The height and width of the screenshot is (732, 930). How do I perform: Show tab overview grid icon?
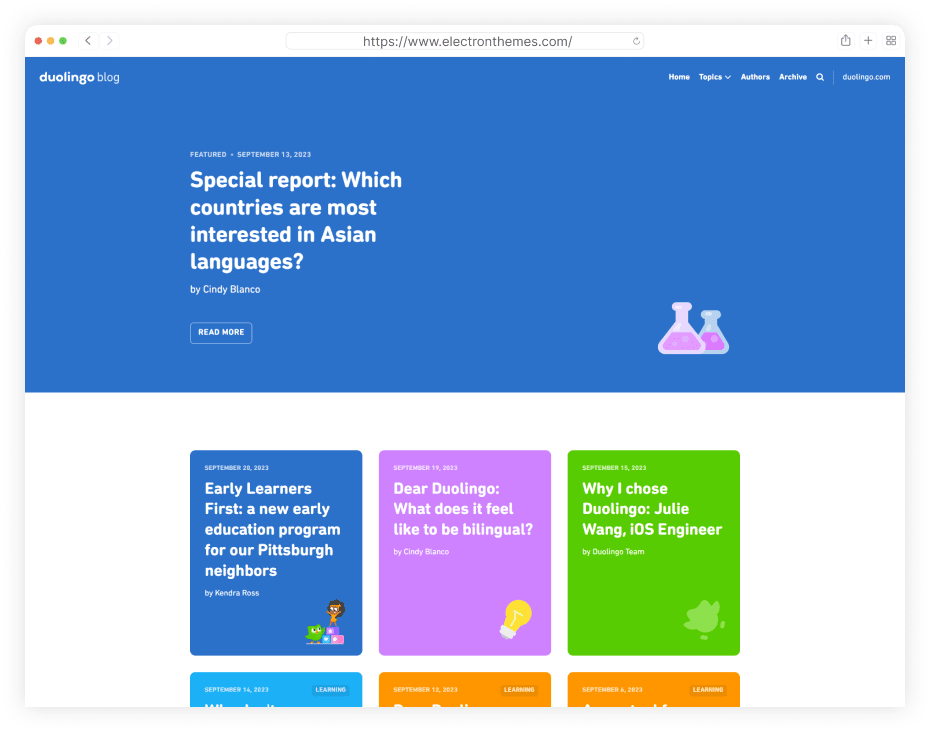tap(890, 40)
